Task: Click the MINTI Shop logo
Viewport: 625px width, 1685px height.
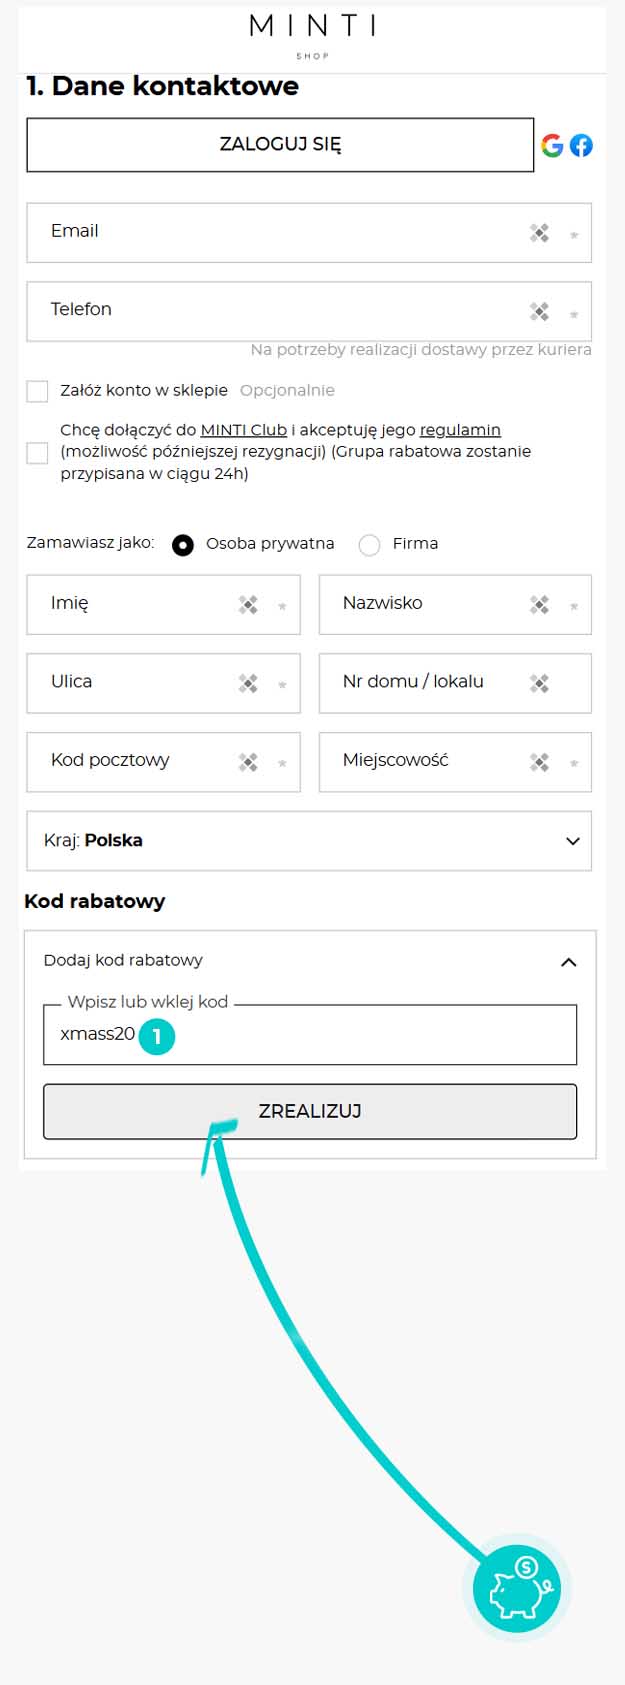Action: click(x=313, y=35)
